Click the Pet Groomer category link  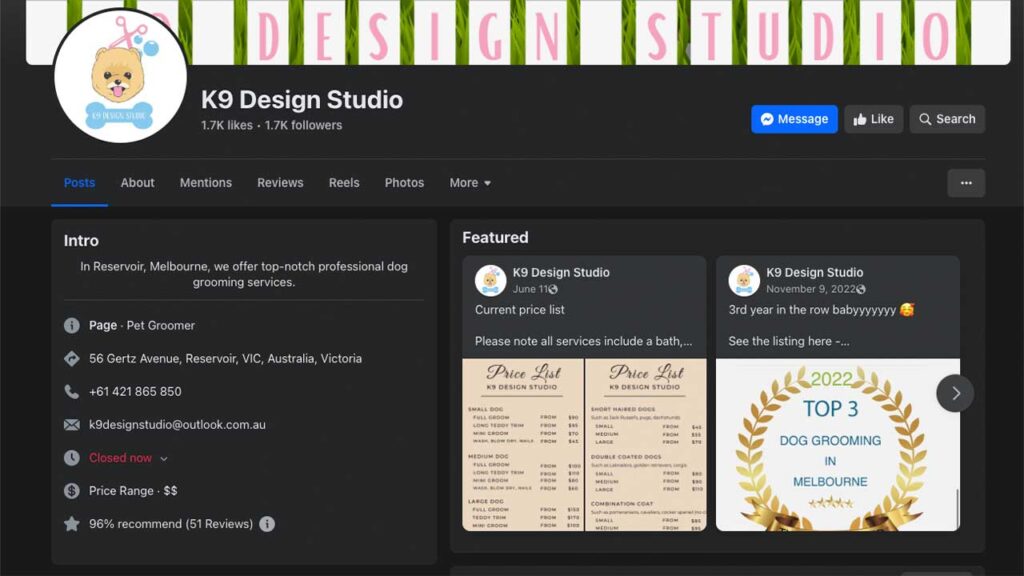click(x=161, y=325)
